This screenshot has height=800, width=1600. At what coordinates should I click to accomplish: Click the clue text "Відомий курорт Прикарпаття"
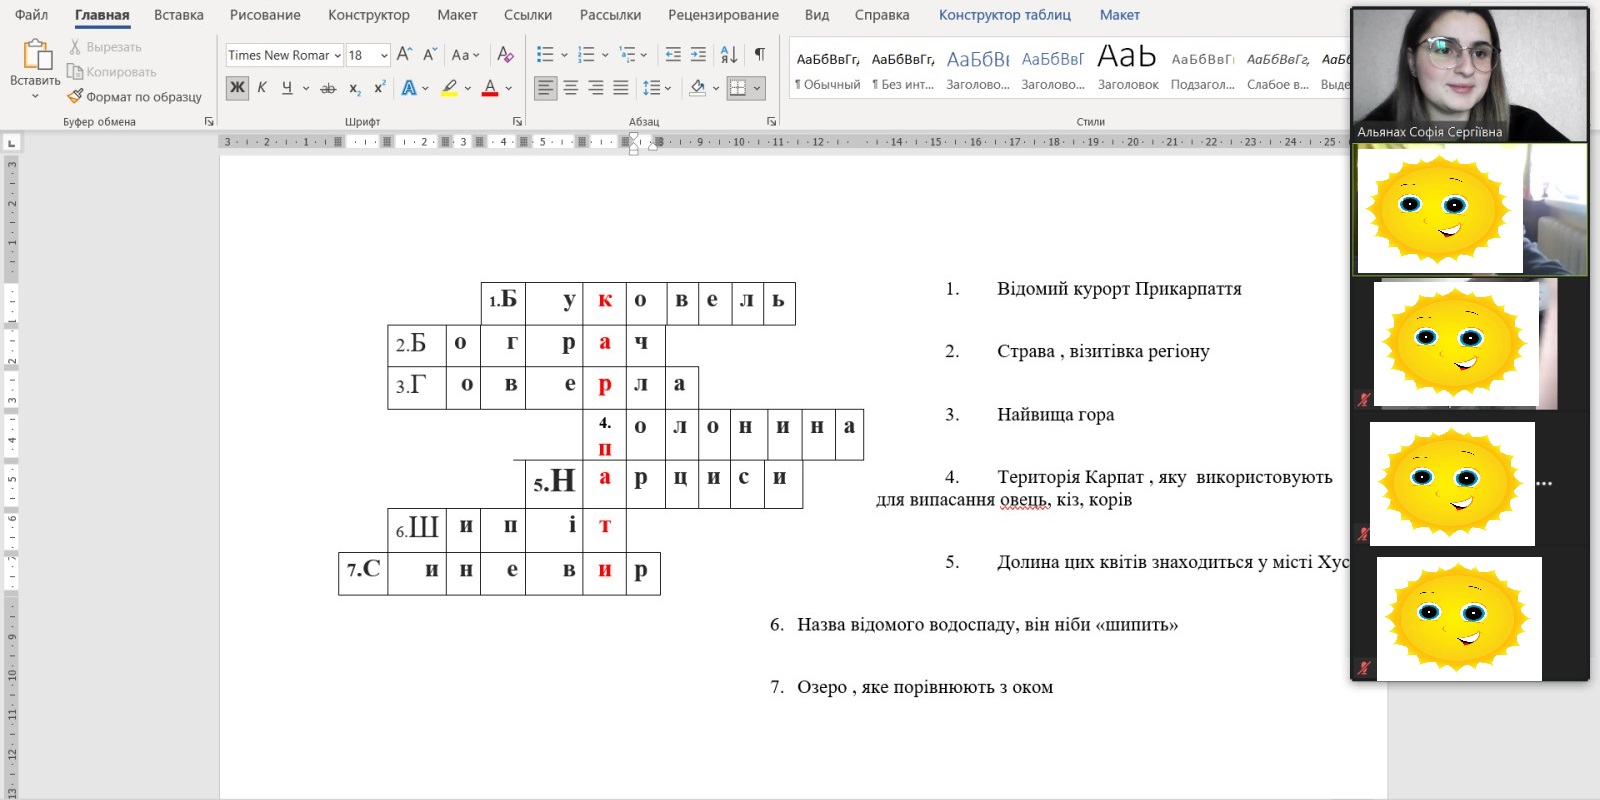[1119, 289]
